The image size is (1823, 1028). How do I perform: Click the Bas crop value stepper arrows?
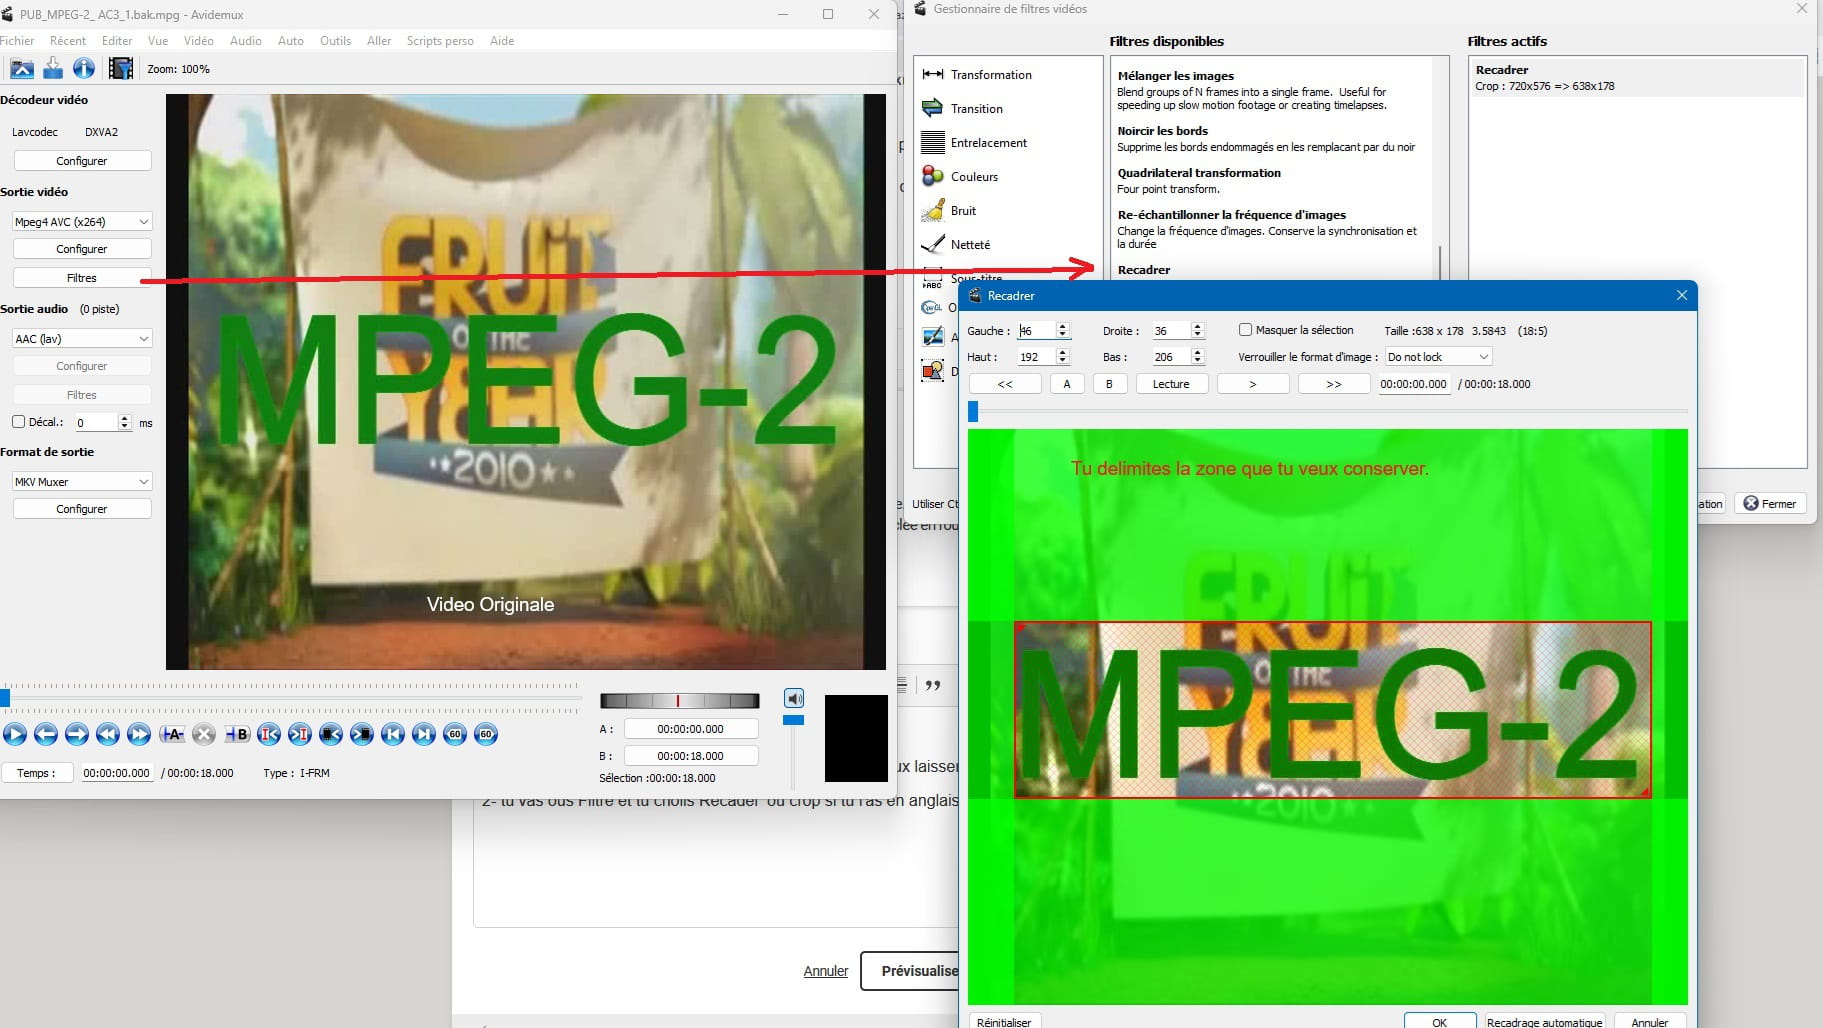coord(1197,356)
